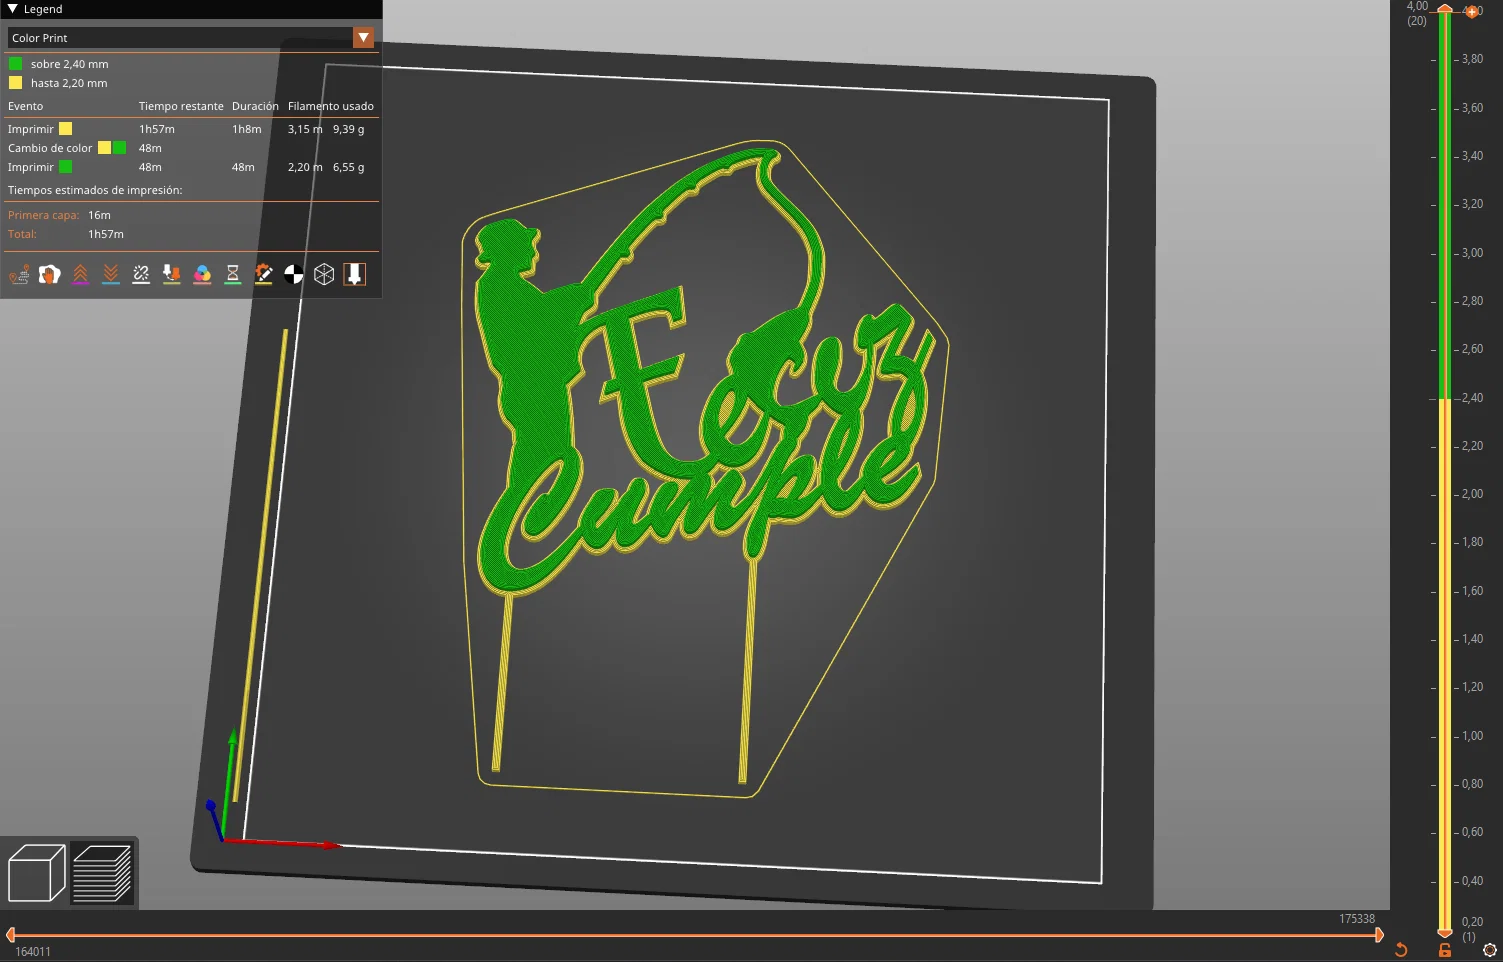The image size is (1503, 962).
Task: Click the 1,00 tick on layer ruler
Action: click(1472, 736)
